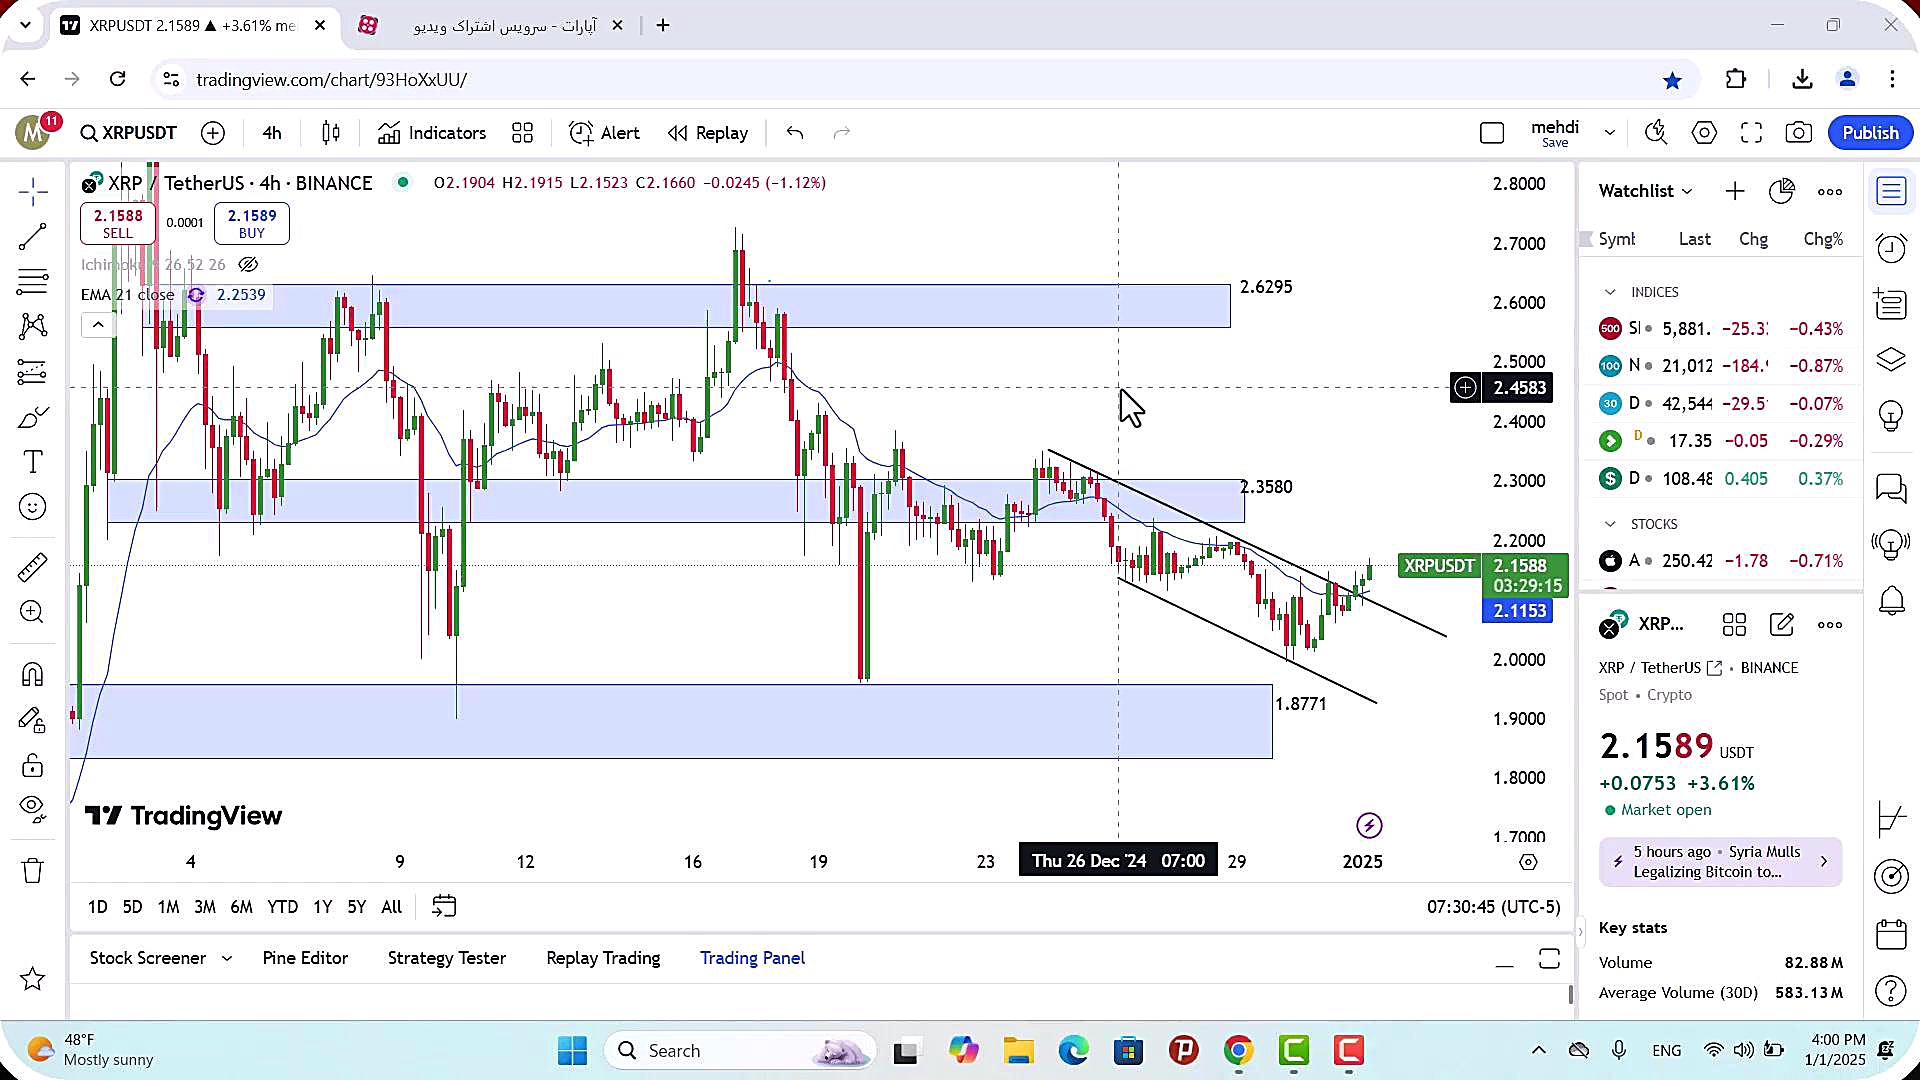Open Chrome from the Windows taskbar
This screenshot has width=1920, height=1080.
(1239, 1051)
